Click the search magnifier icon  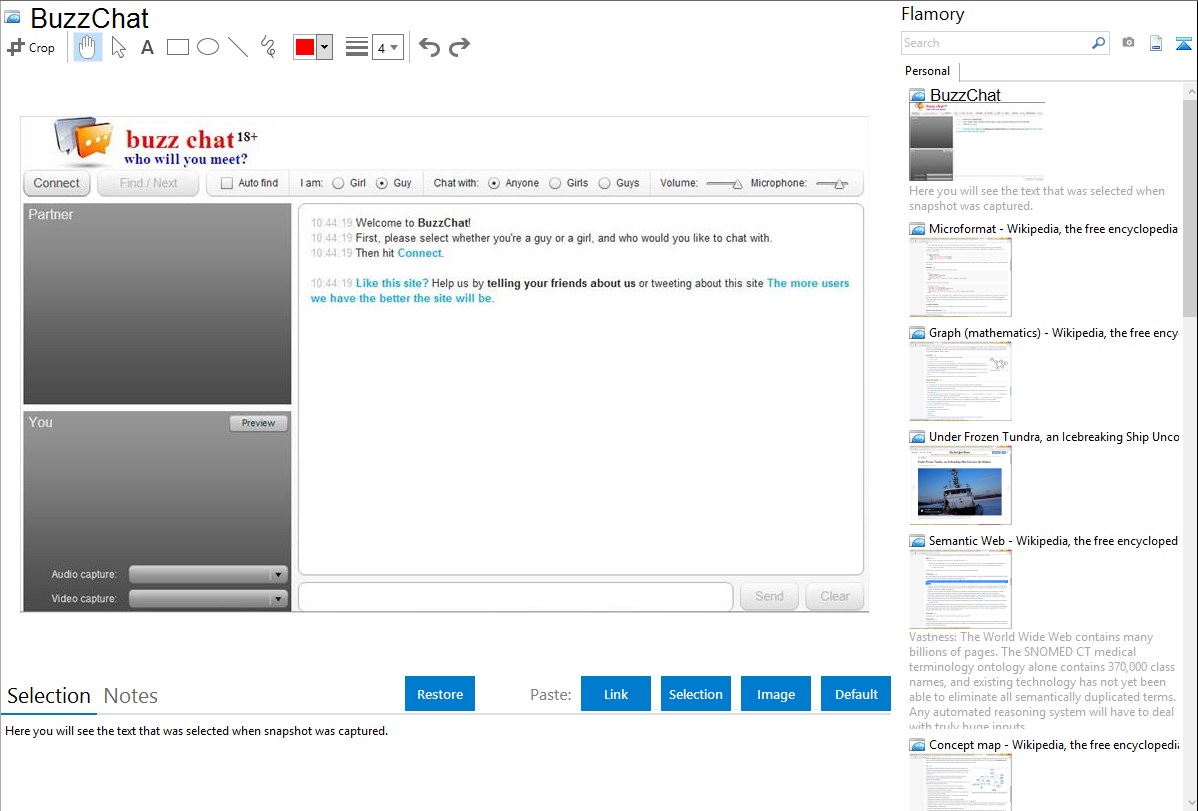tap(1098, 43)
